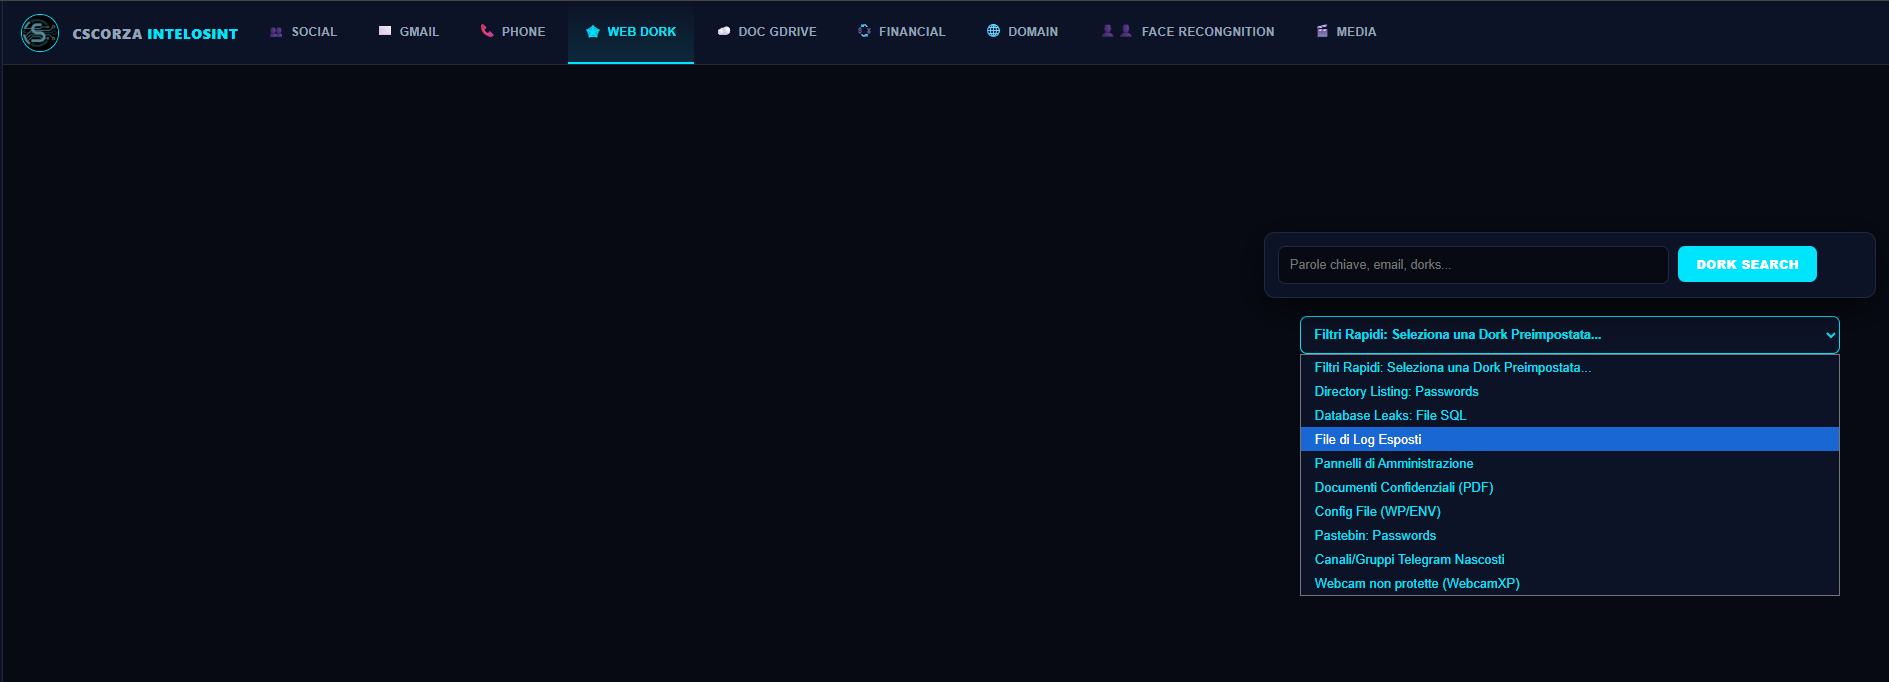This screenshot has height=682, width=1889.
Task: Open the SOCIAL tab
Action: (x=303, y=32)
